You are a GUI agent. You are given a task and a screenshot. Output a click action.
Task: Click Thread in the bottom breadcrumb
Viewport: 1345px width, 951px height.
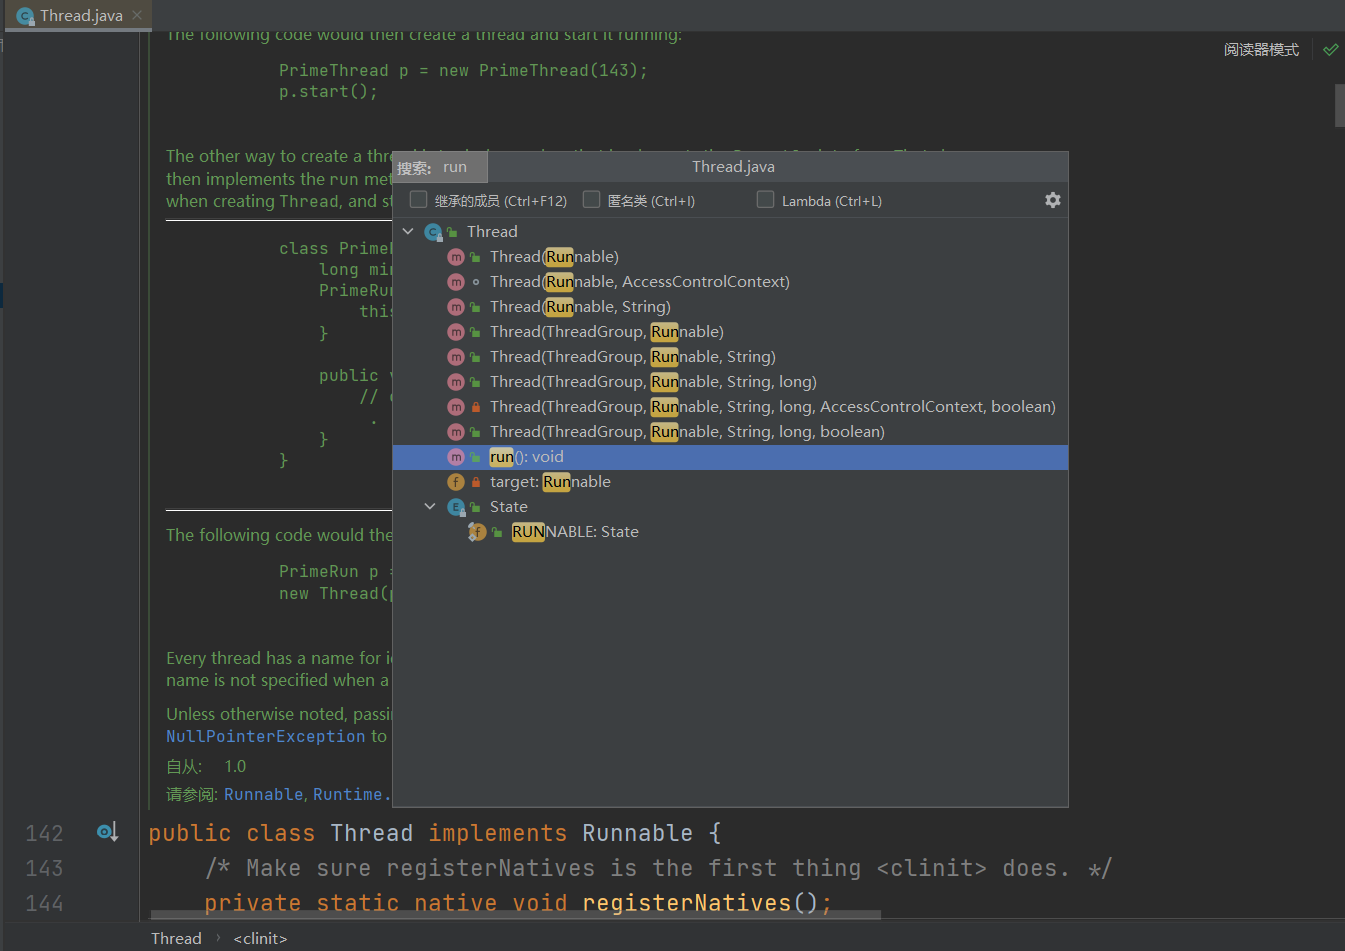(176, 938)
